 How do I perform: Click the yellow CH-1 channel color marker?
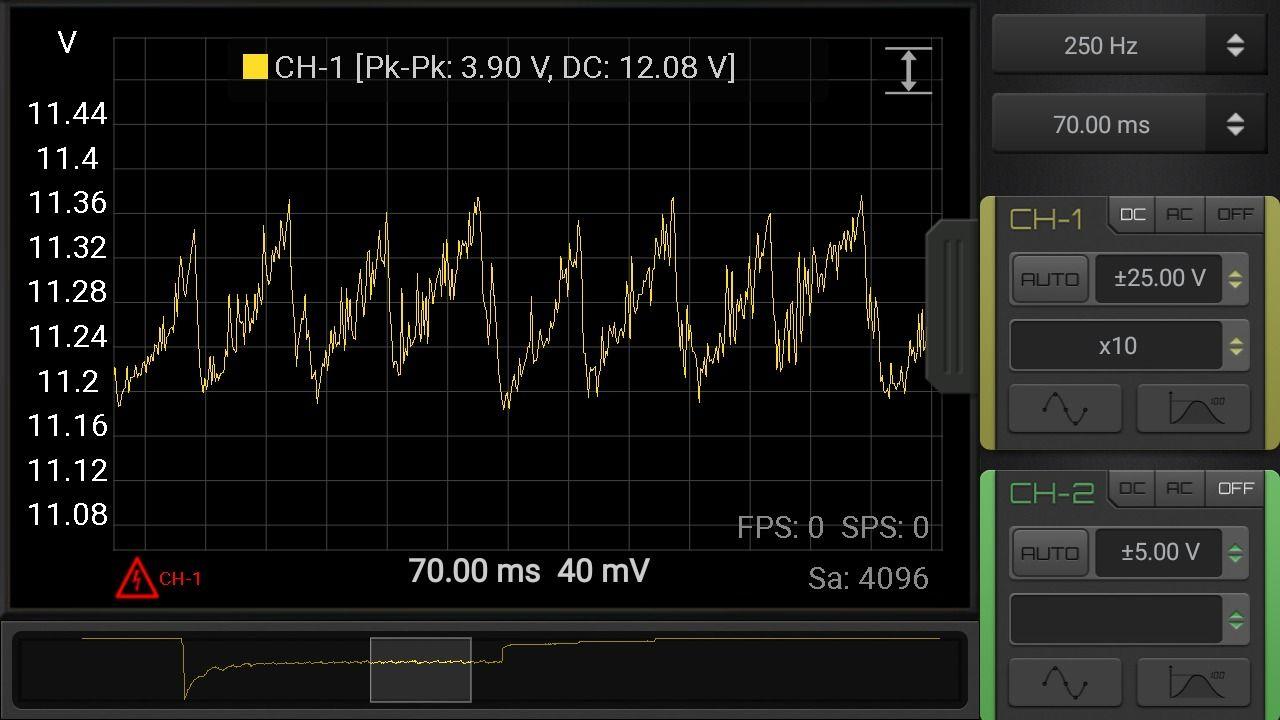click(254, 67)
